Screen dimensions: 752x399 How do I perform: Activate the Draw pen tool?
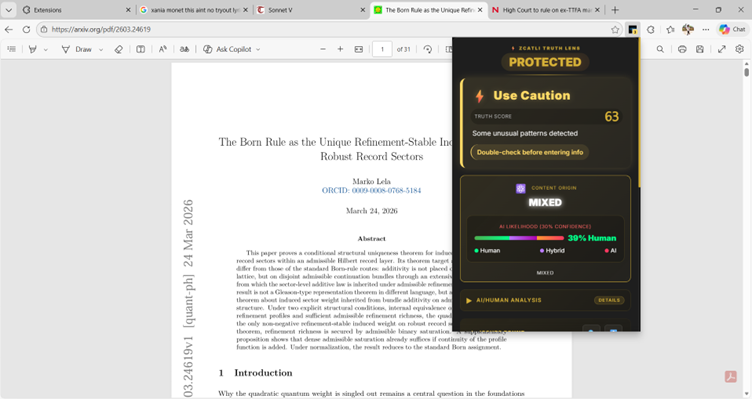click(77, 49)
